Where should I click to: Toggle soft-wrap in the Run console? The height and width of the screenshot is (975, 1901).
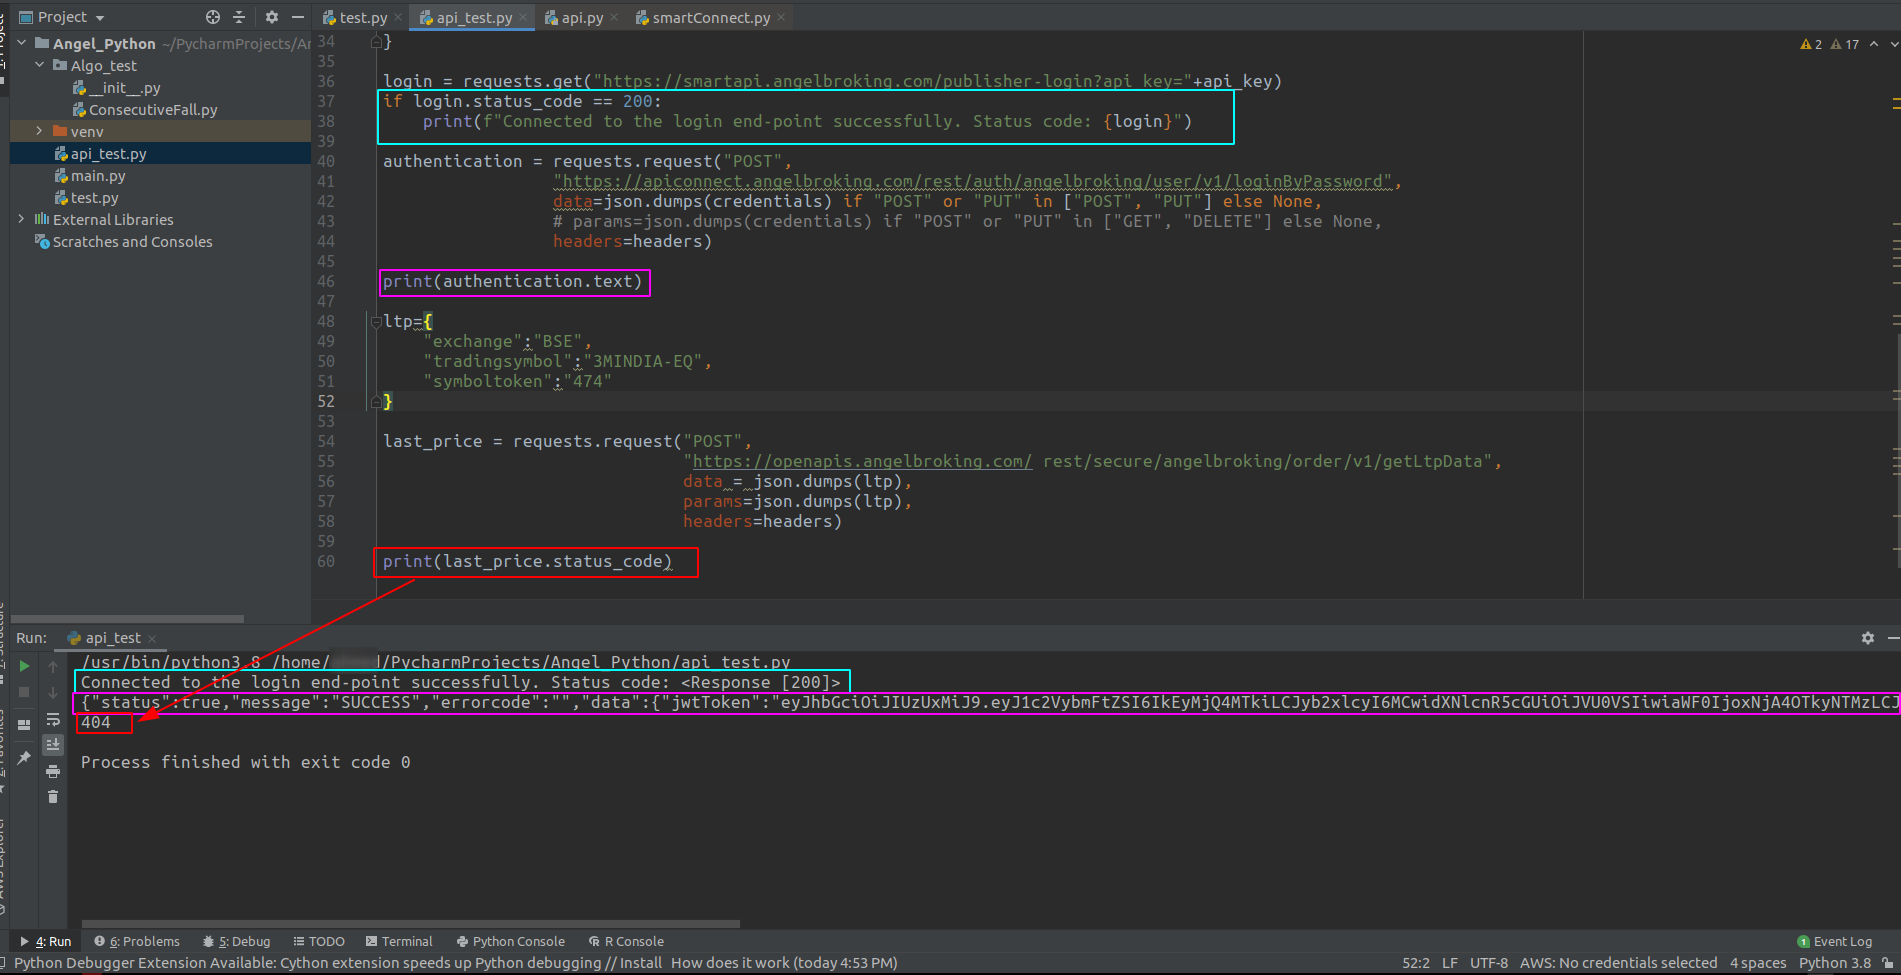click(53, 719)
